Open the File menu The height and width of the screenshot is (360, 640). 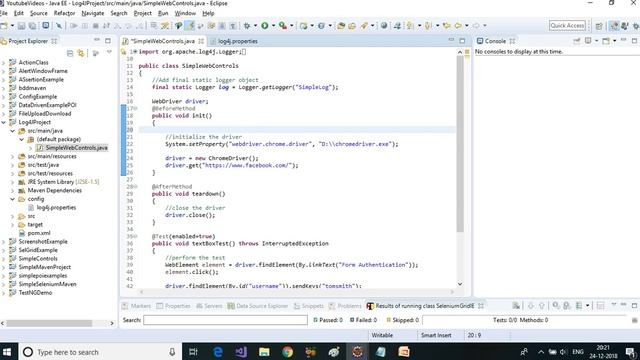click(x=4, y=13)
